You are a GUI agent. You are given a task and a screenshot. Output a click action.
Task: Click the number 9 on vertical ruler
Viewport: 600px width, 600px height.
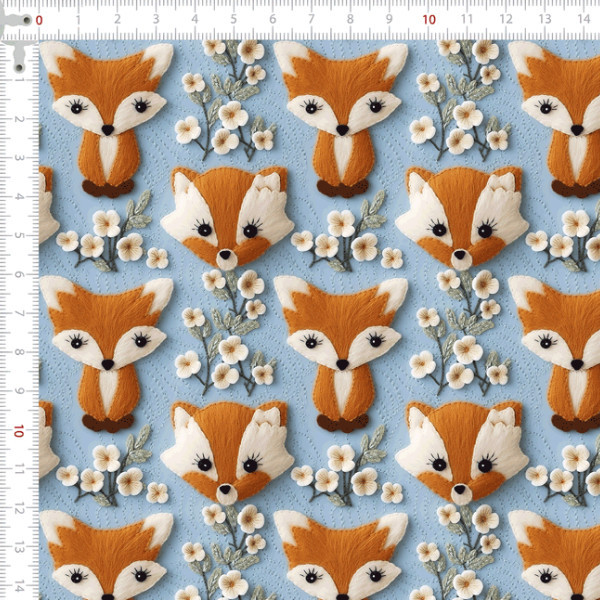[x=19, y=391]
